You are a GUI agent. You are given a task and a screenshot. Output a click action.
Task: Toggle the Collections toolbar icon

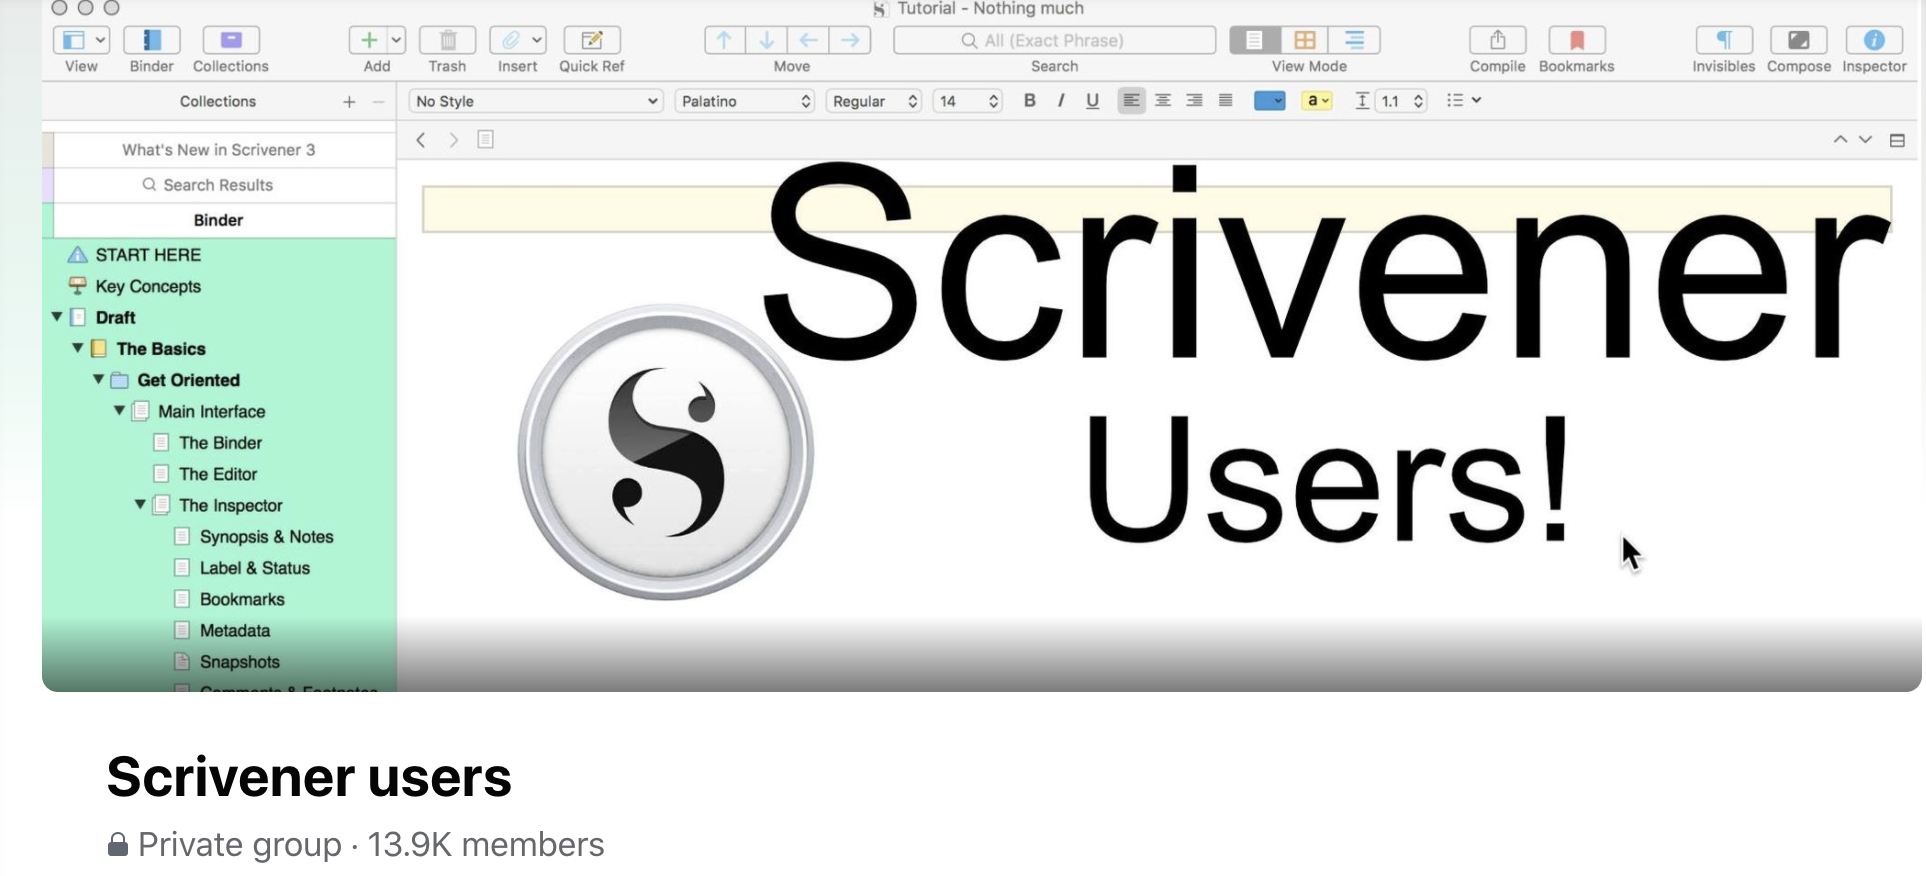[x=231, y=40]
